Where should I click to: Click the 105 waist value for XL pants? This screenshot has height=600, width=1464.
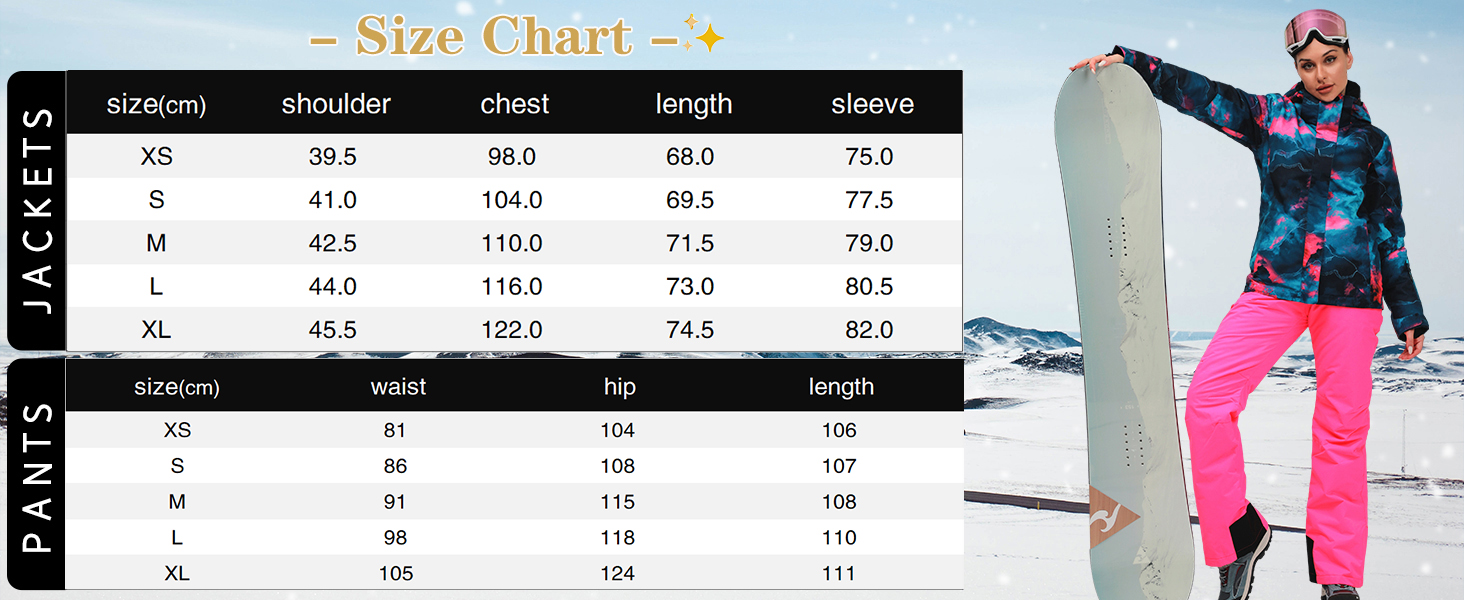coord(396,573)
